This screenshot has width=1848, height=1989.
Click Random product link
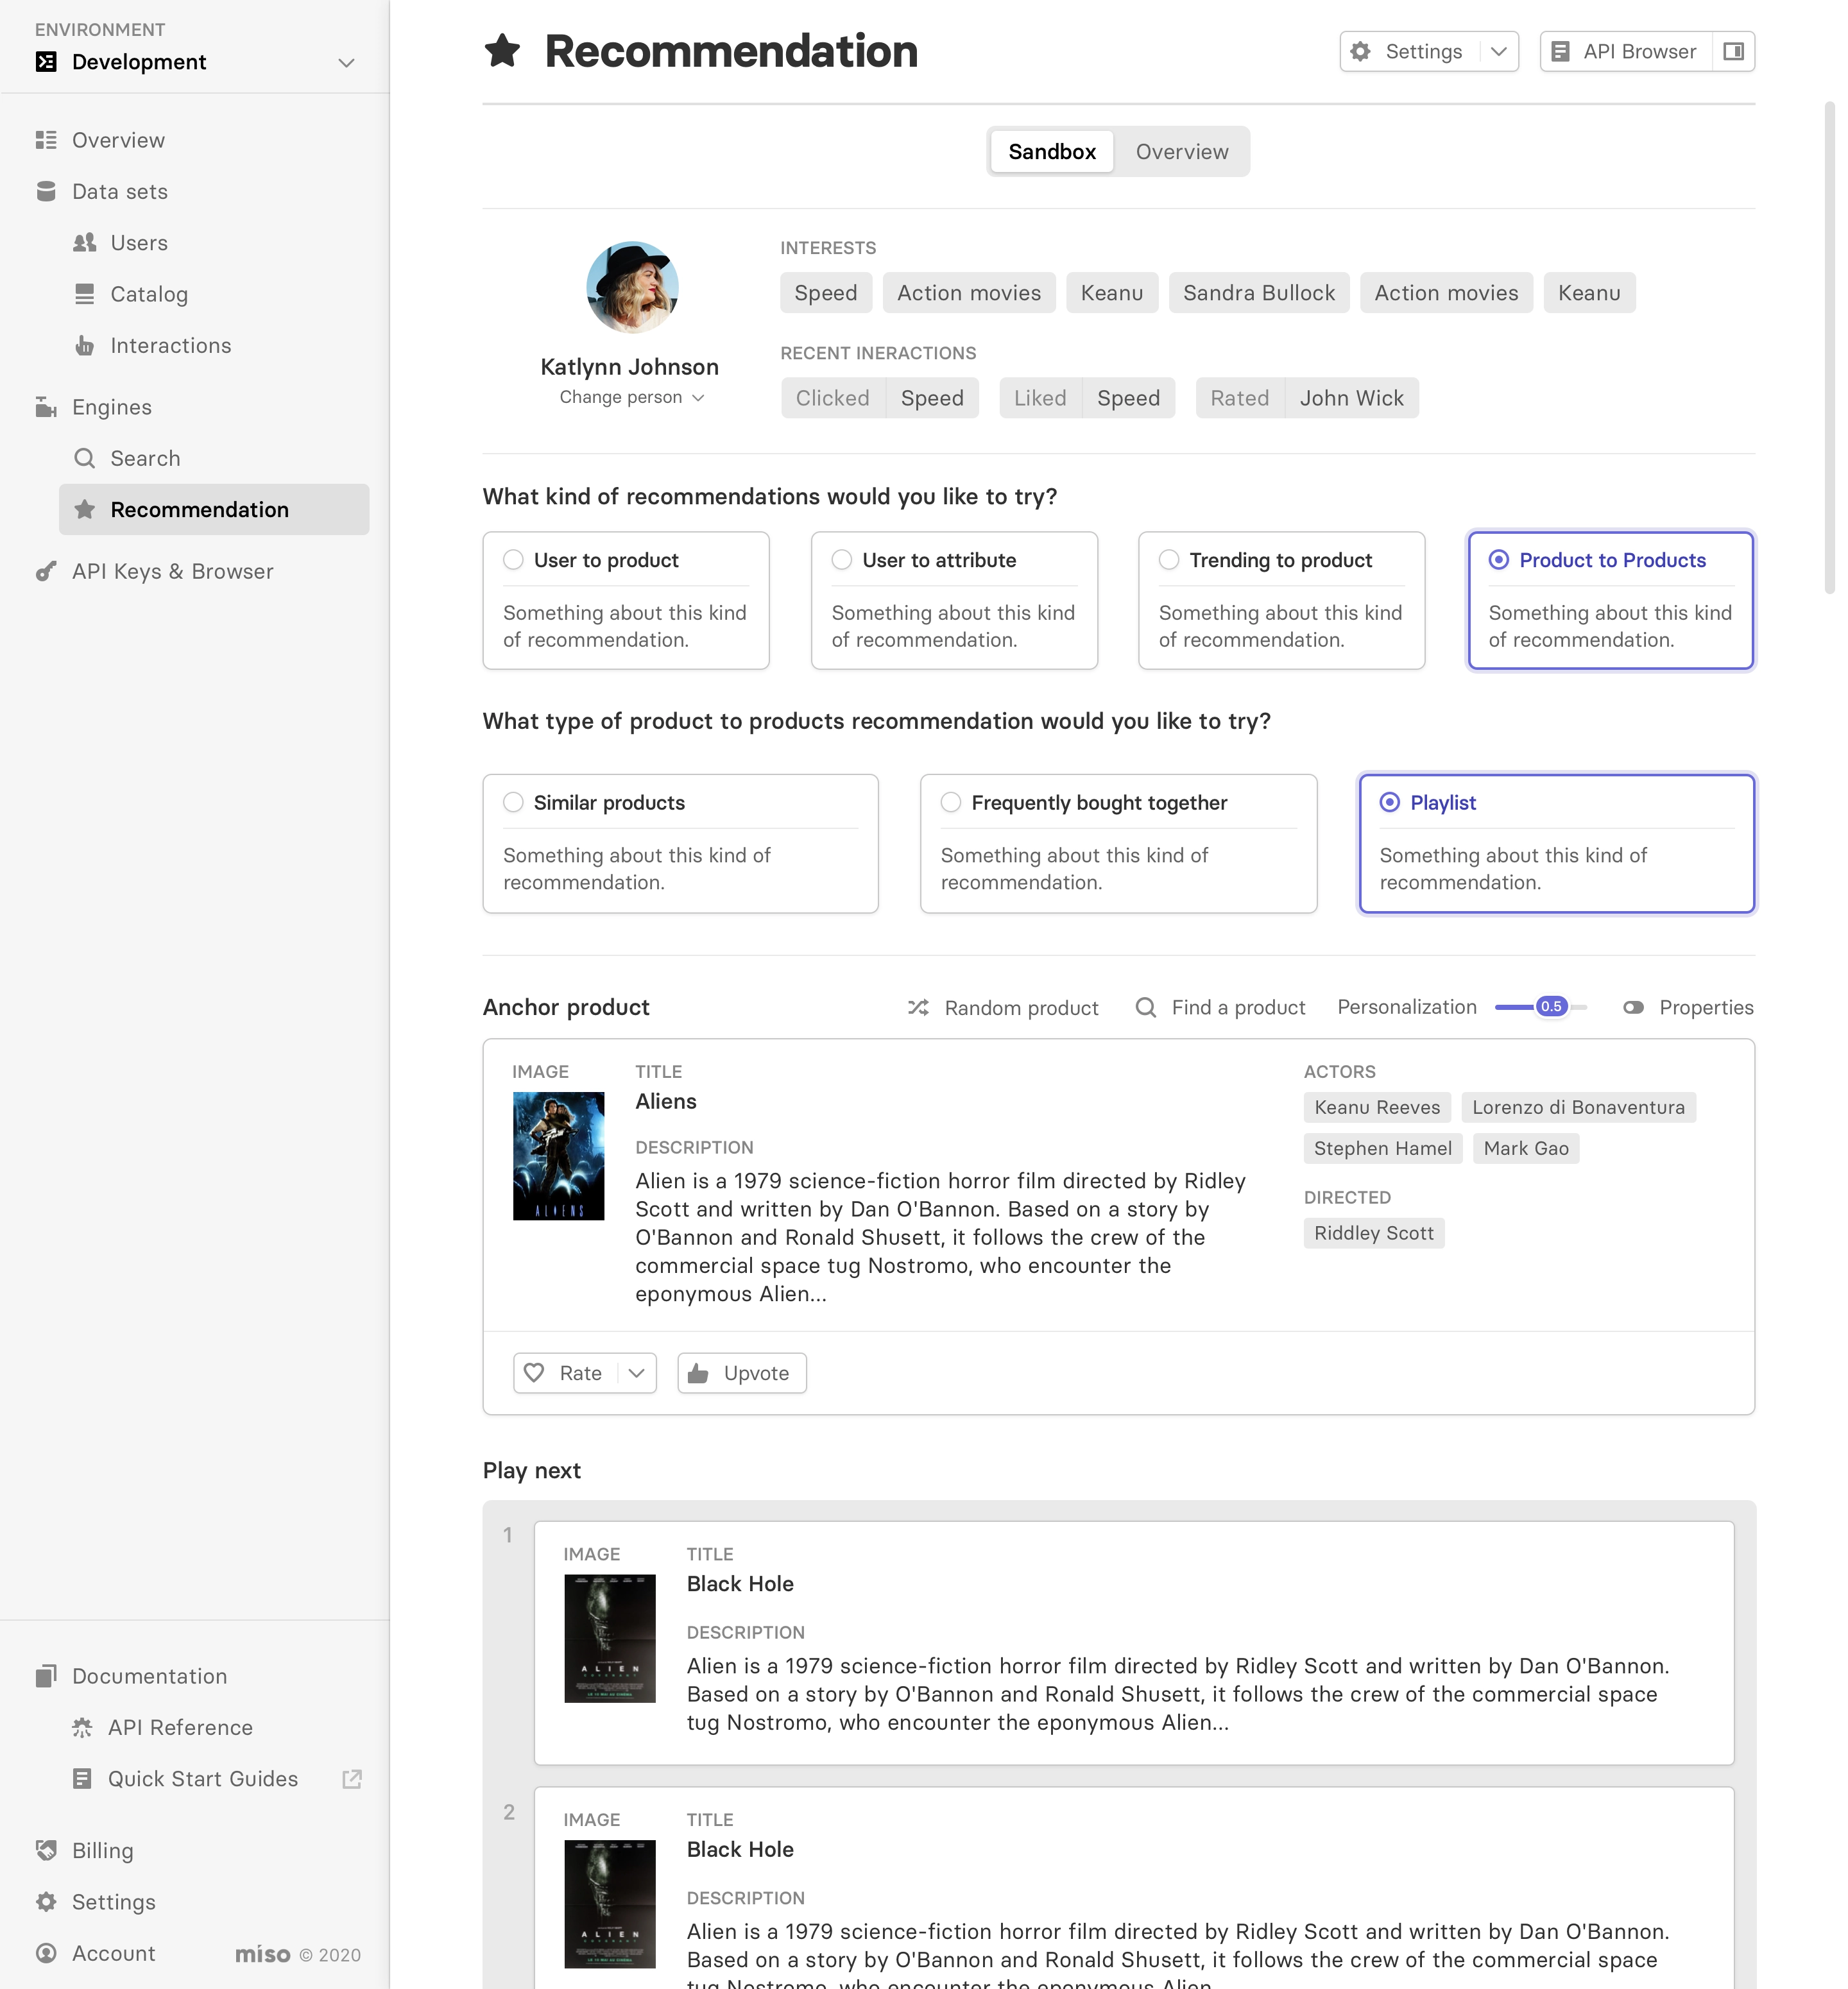click(1003, 1007)
